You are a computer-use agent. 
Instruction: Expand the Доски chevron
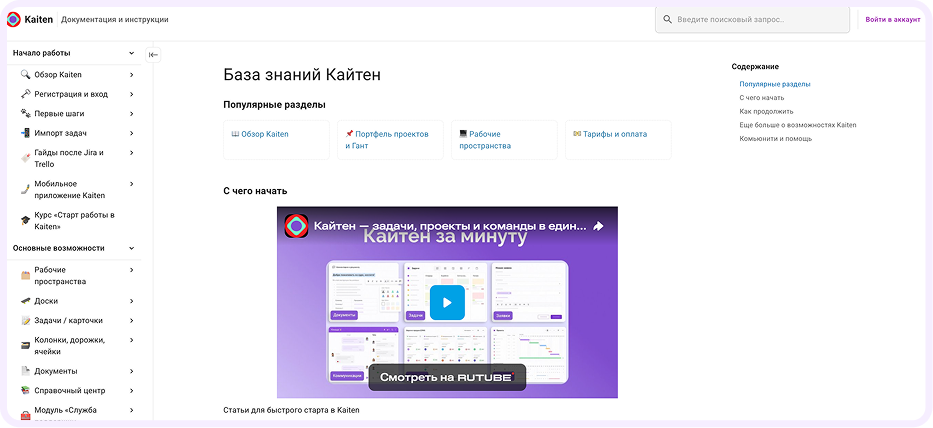(132, 301)
